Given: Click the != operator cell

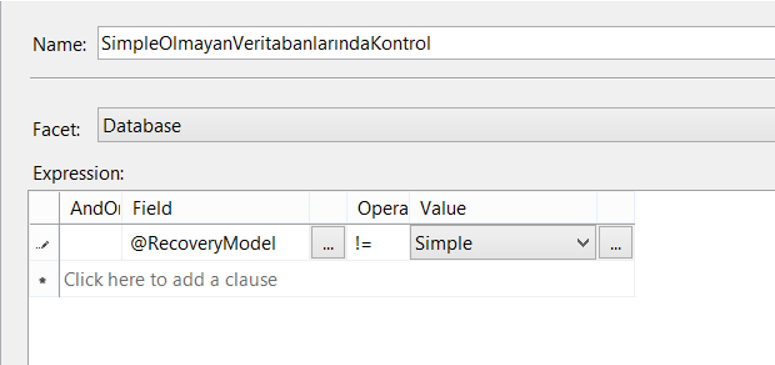Looking at the screenshot, I should pos(378,243).
